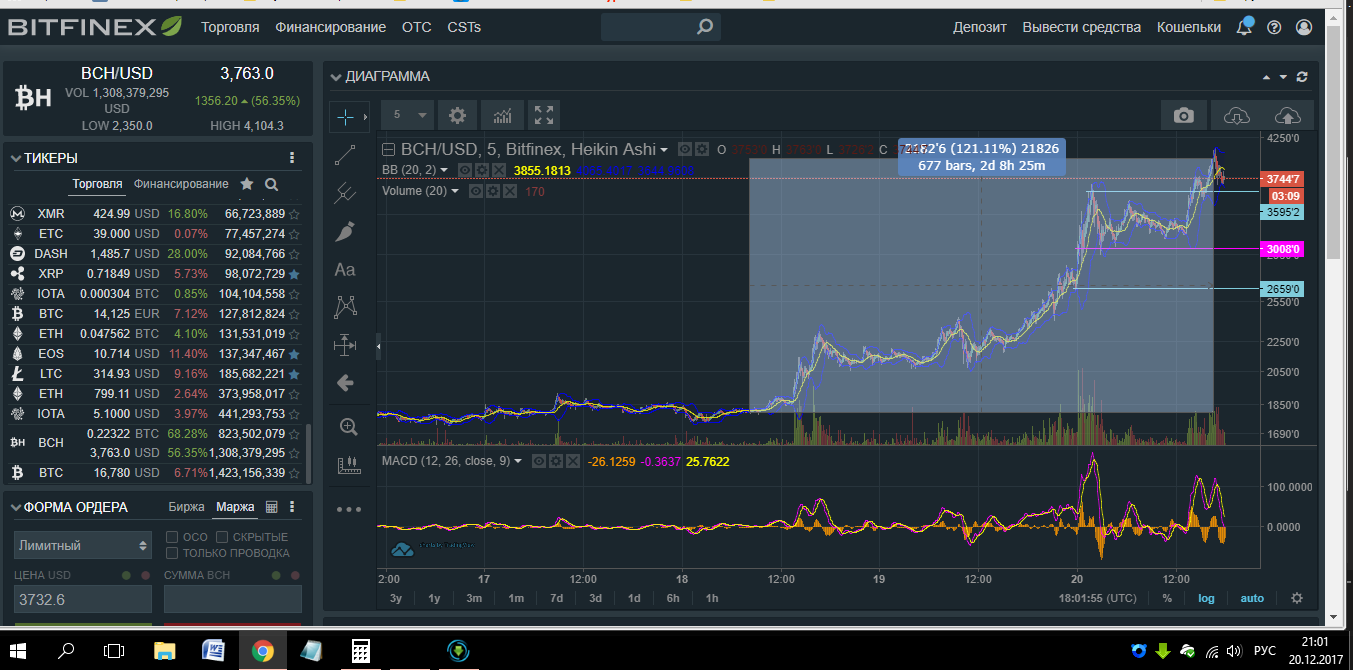Image resolution: width=1353 pixels, height=670 pixels.
Task: Expand the BCH/USD chart symbol dropdown
Action: pyautogui.click(x=663, y=150)
